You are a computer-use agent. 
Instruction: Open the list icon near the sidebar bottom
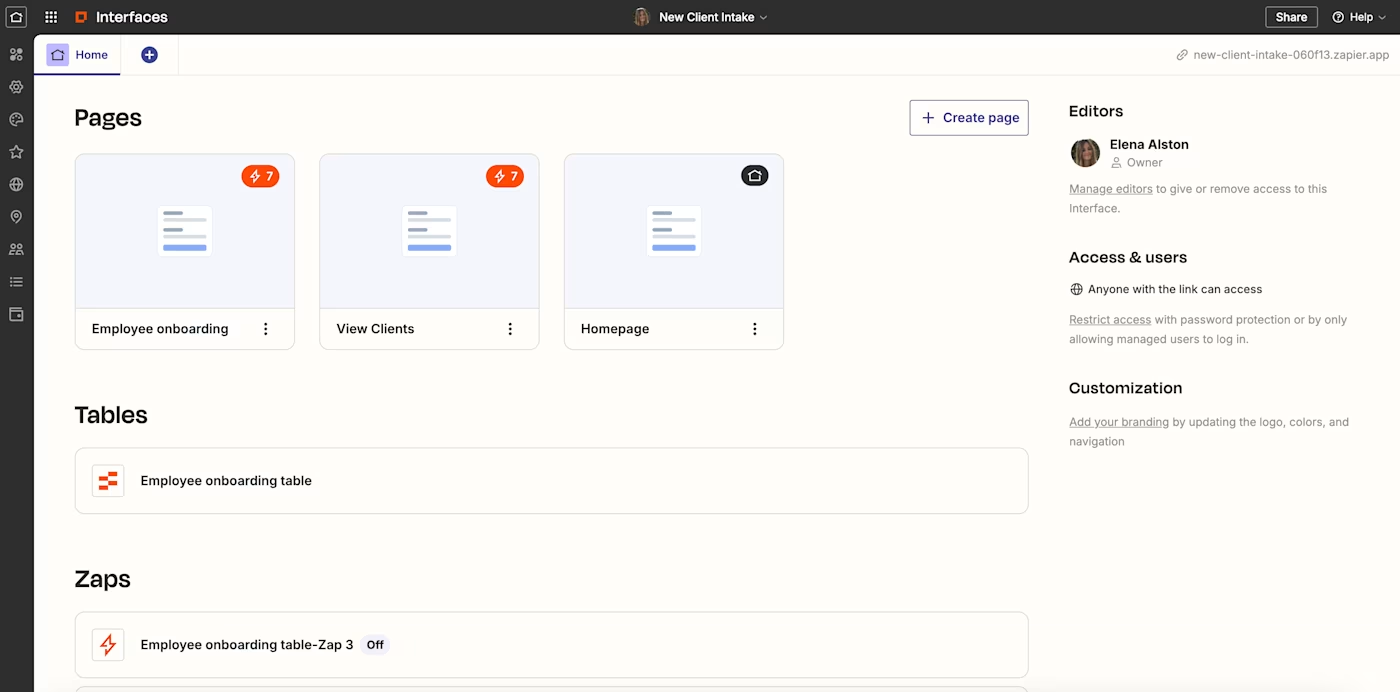[x=16, y=281]
